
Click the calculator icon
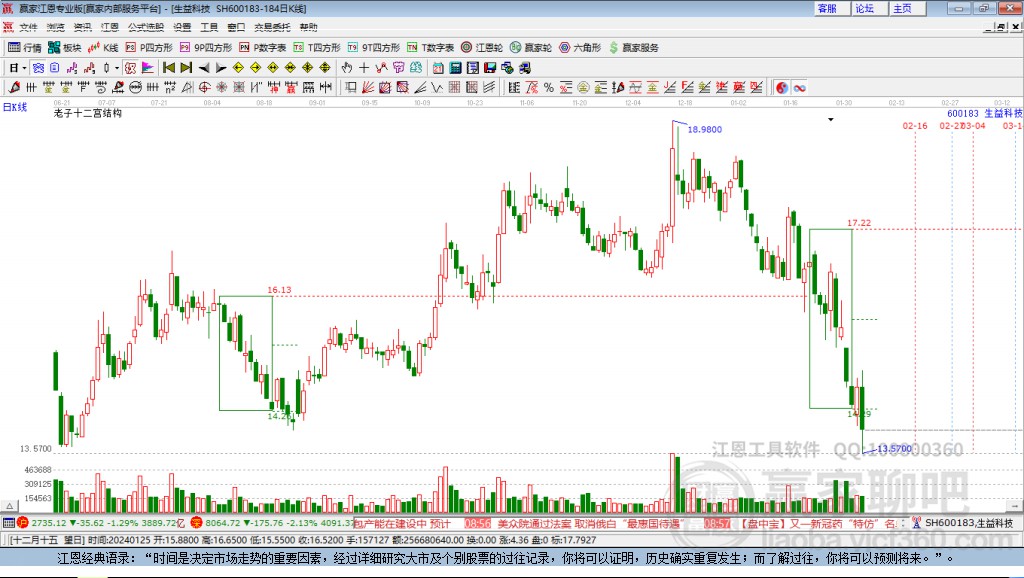click(456, 68)
